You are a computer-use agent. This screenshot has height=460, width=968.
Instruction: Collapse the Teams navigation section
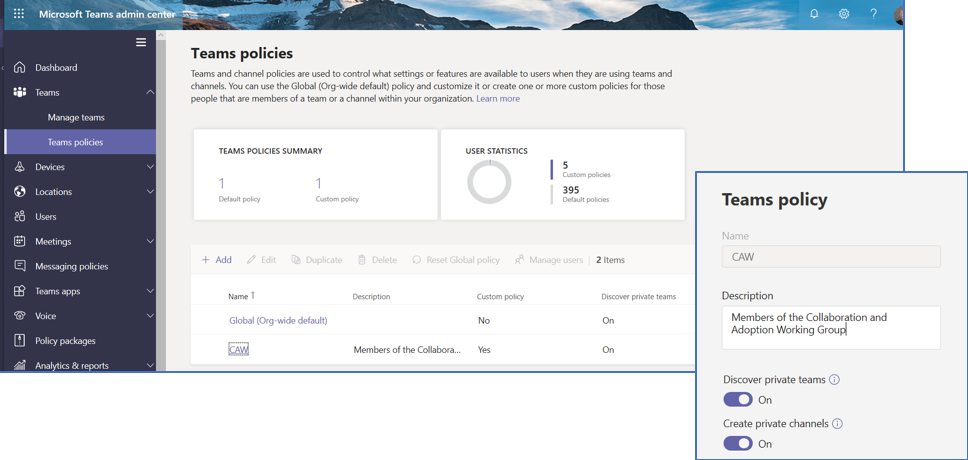pyautogui.click(x=150, y=93)
